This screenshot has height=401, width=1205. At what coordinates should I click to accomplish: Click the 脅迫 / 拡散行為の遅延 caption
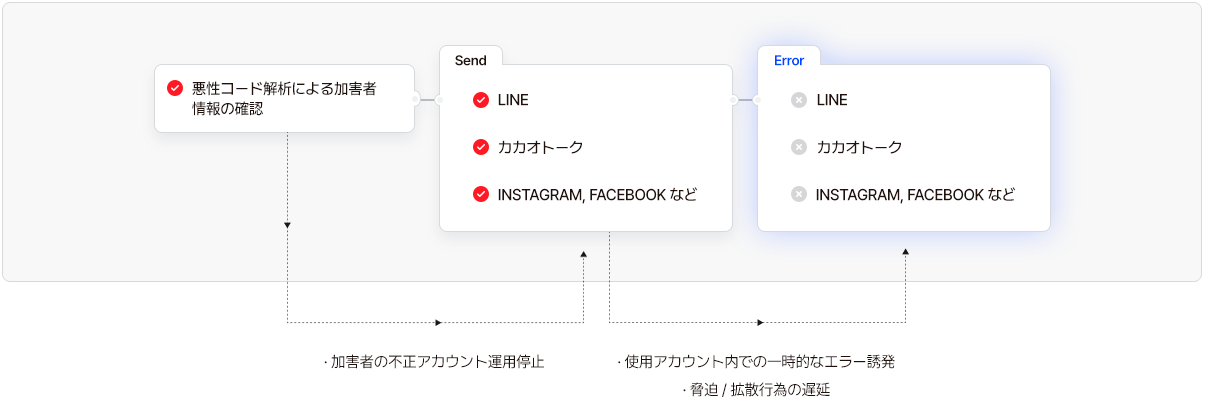click(x=755, y=390)
